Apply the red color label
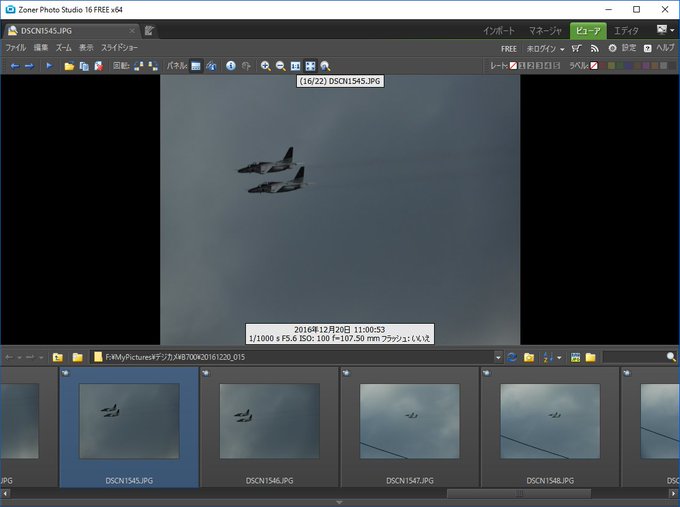This screenshot has height=507, width=680. (x=603, y=66)
